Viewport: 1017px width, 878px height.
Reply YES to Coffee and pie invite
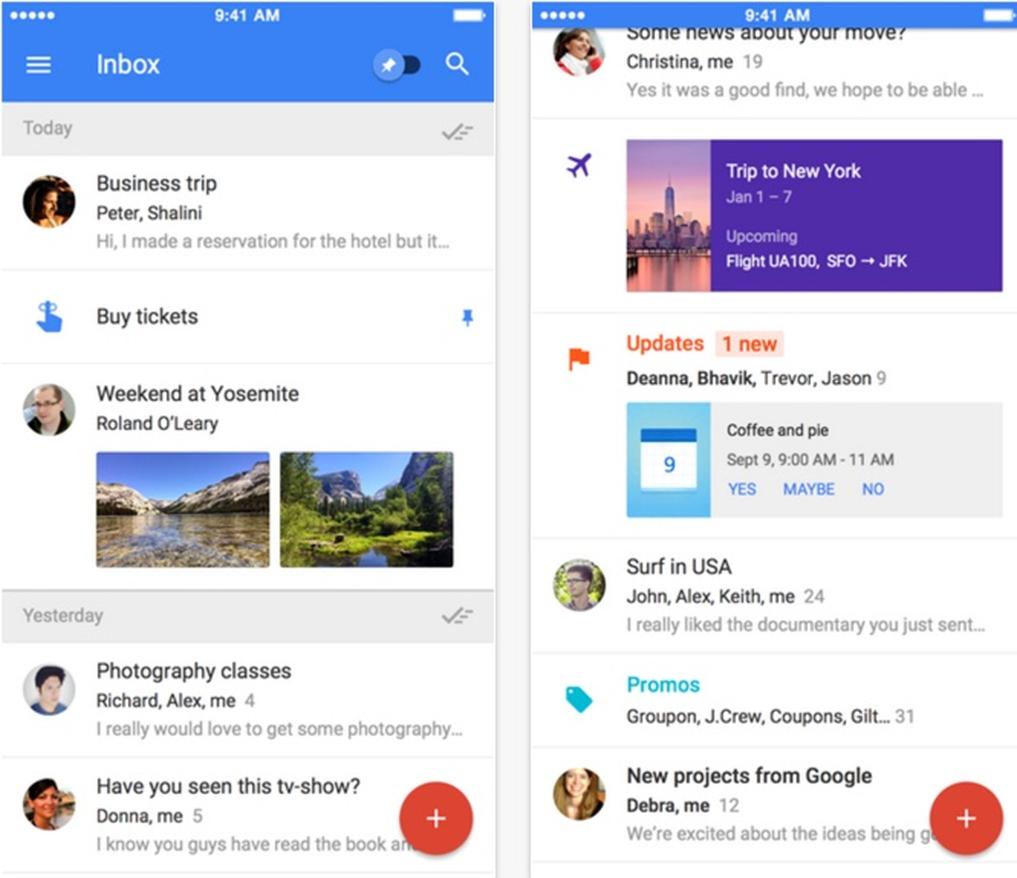click(742, 489)
